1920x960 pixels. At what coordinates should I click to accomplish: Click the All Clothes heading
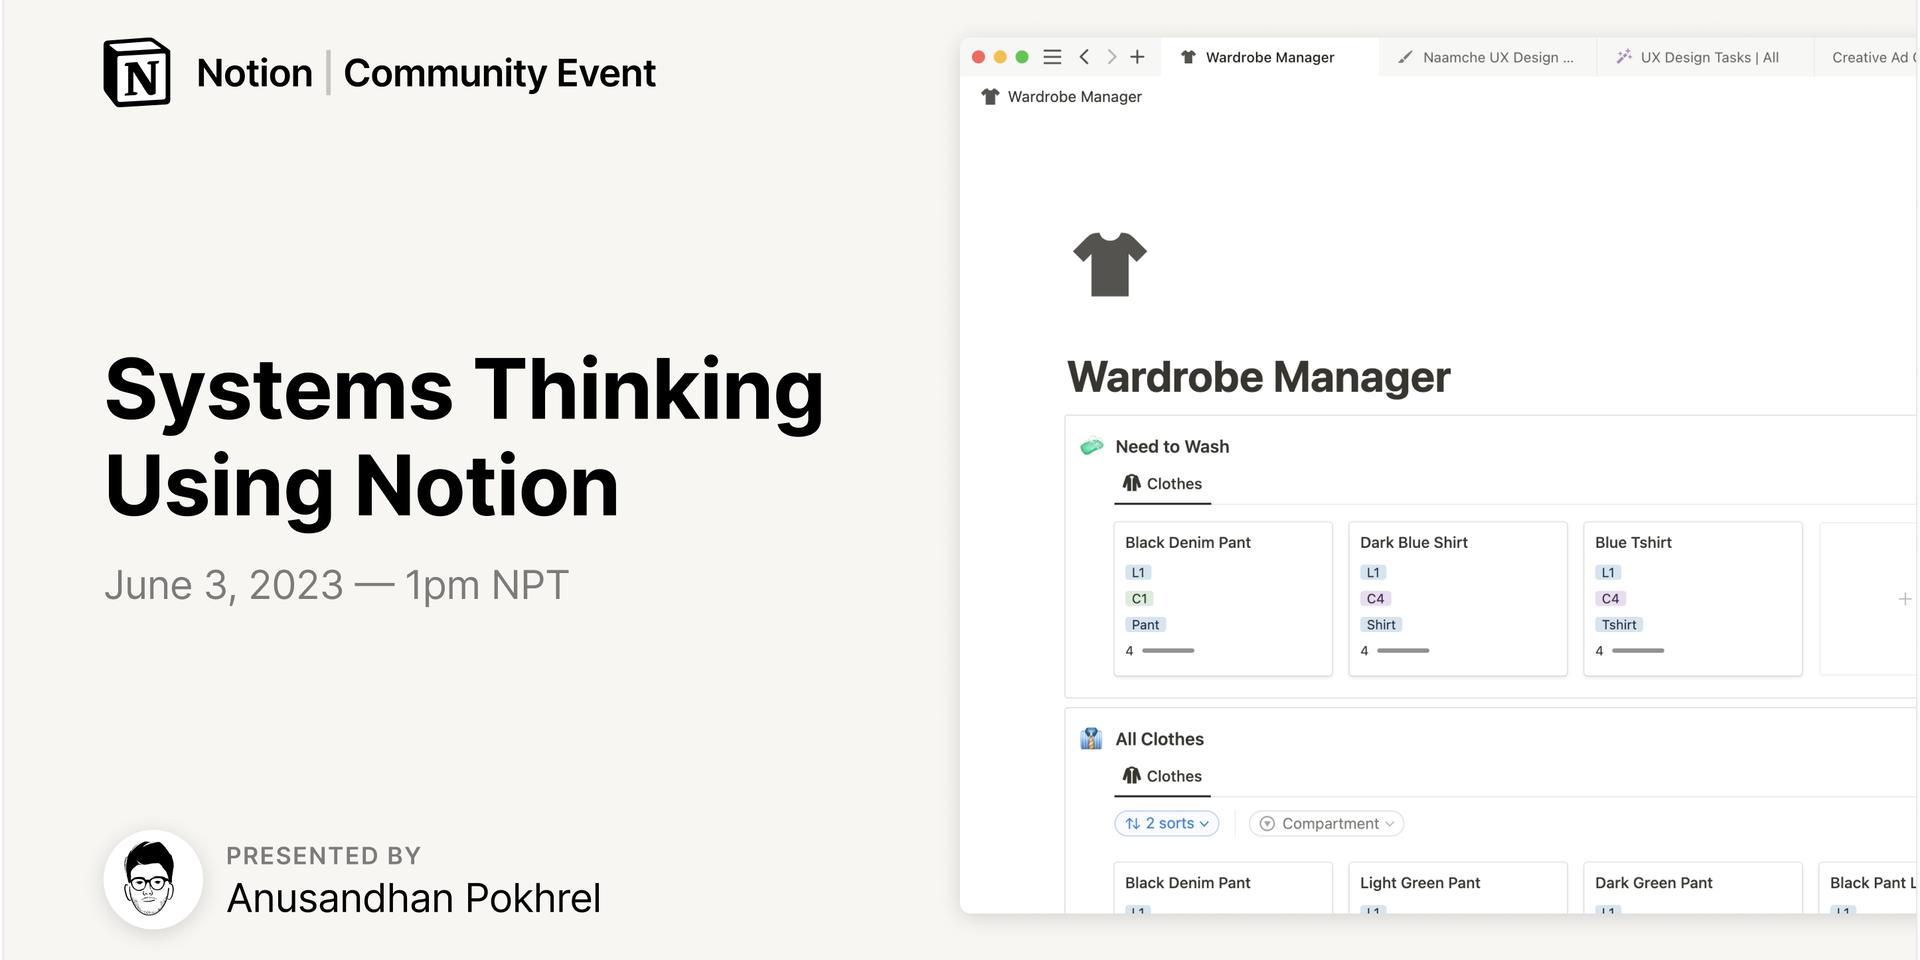coord(1159,739)
